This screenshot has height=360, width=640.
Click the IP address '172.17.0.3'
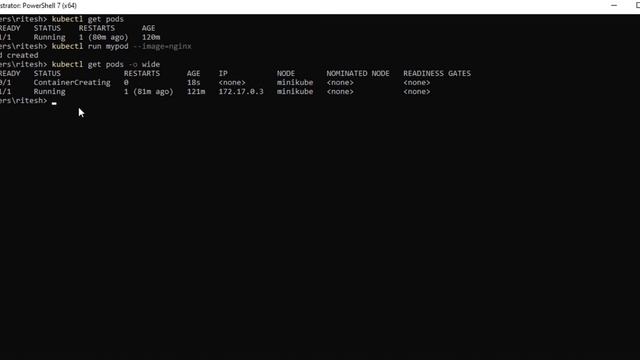point(241,91)
